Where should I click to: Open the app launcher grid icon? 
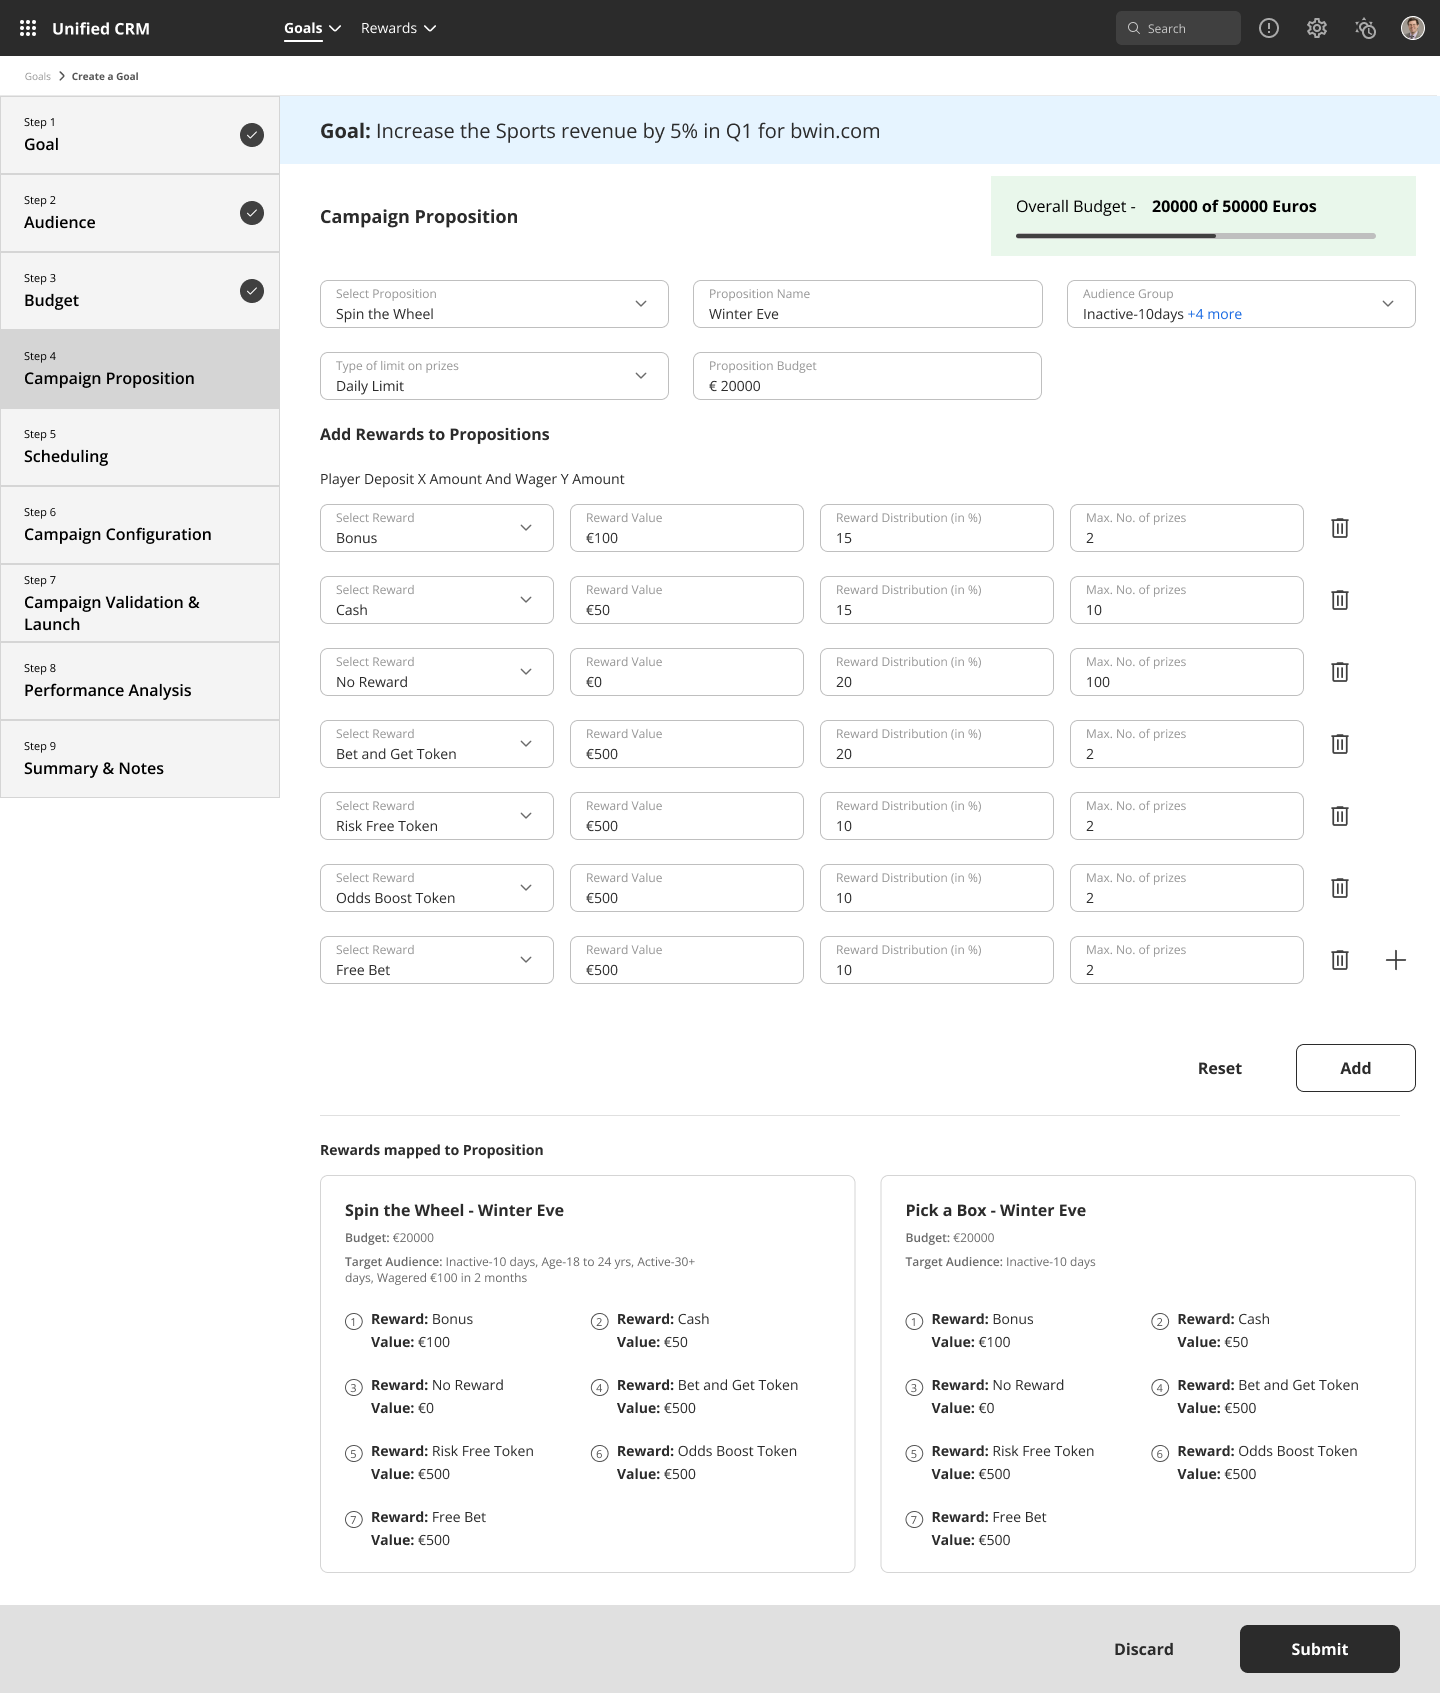[x=28, y=28]
